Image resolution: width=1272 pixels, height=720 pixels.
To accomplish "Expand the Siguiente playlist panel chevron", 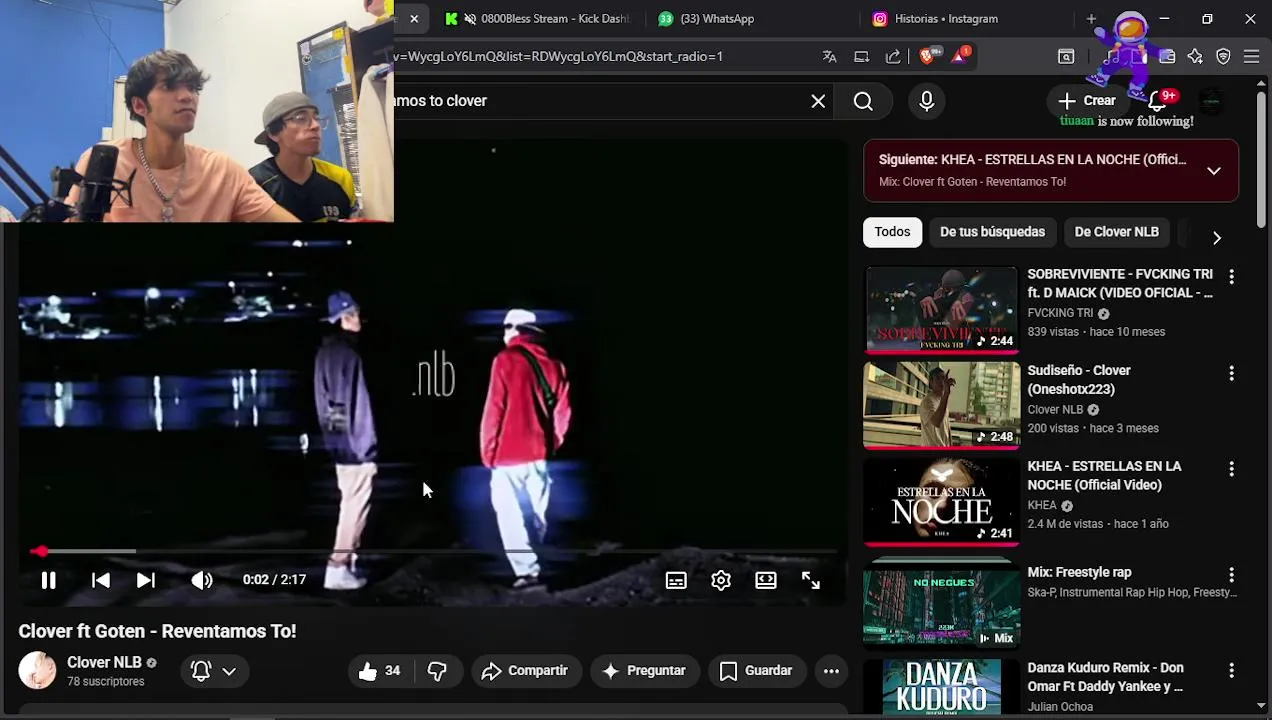I will [x=1214, y=171].
